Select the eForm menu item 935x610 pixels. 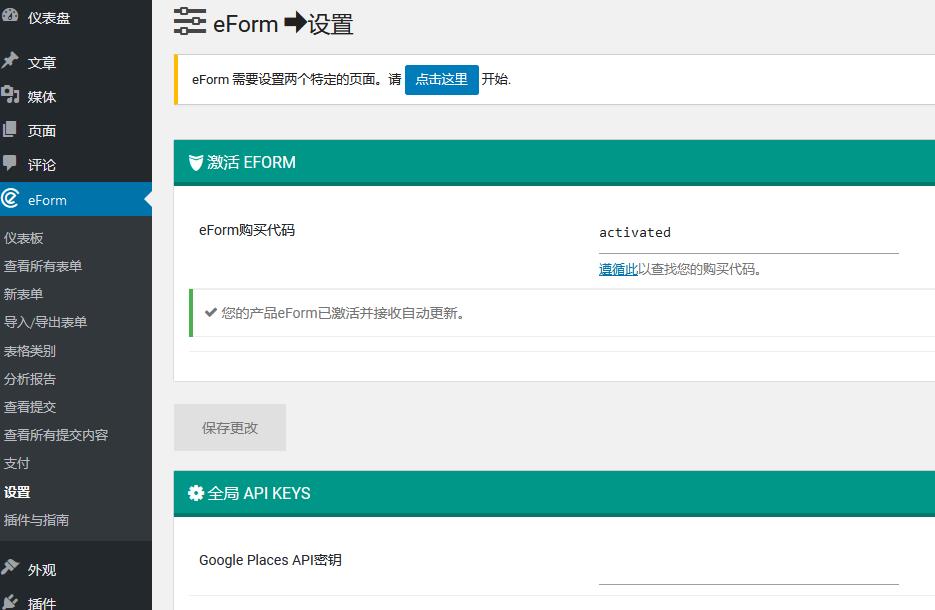pos(76,199)
